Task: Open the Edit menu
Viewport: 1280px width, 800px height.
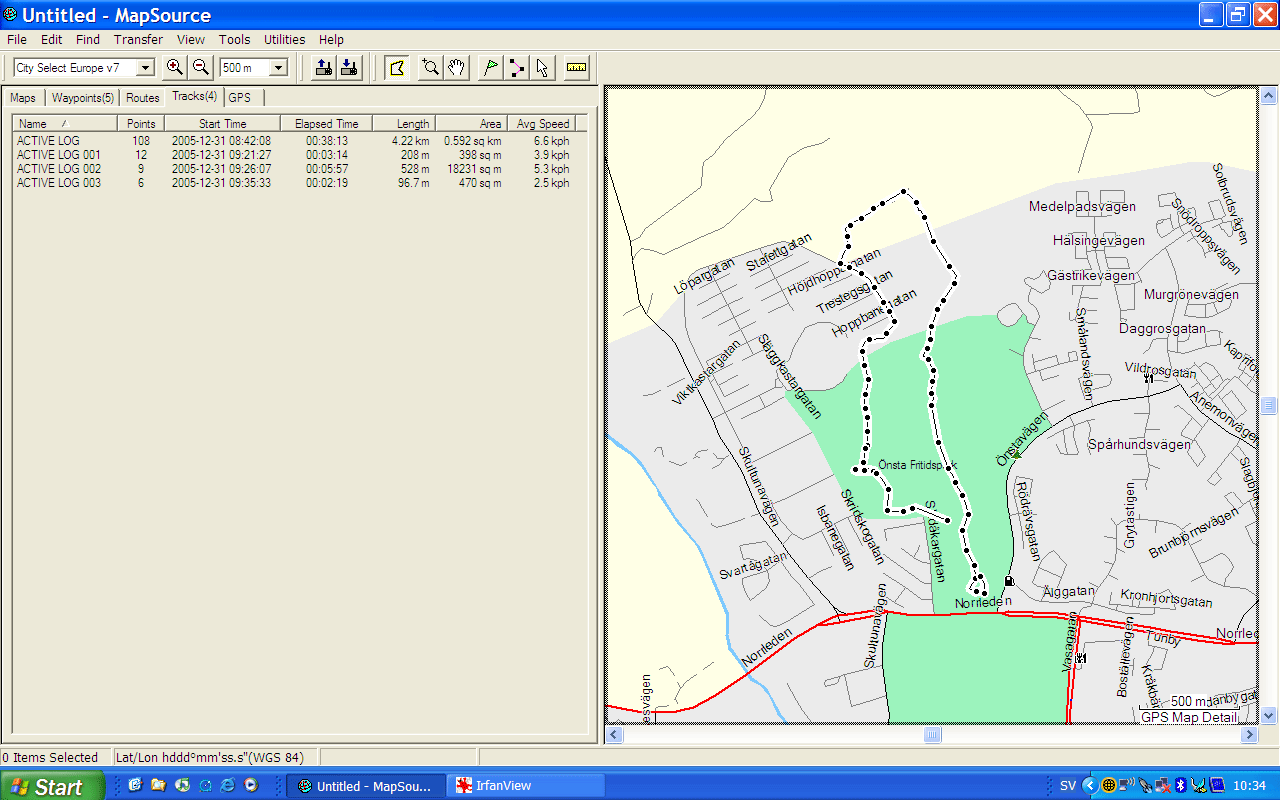Action: (x=51, y=40)
